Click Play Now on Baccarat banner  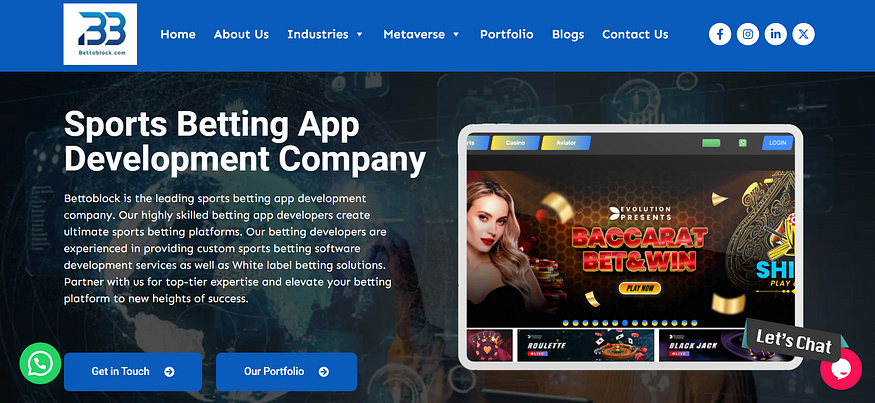point(640,288)
